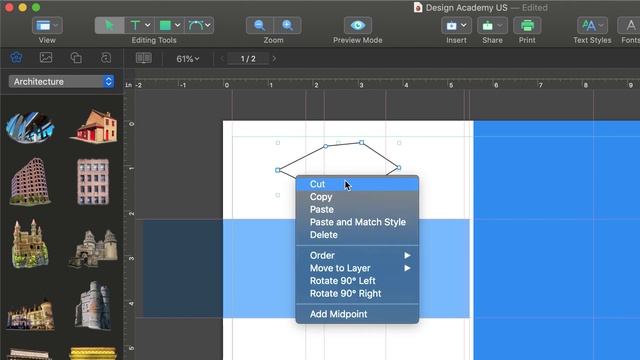Click the polygon's right vertex handle
The image size is (640, 360).
tap(399, 168)
